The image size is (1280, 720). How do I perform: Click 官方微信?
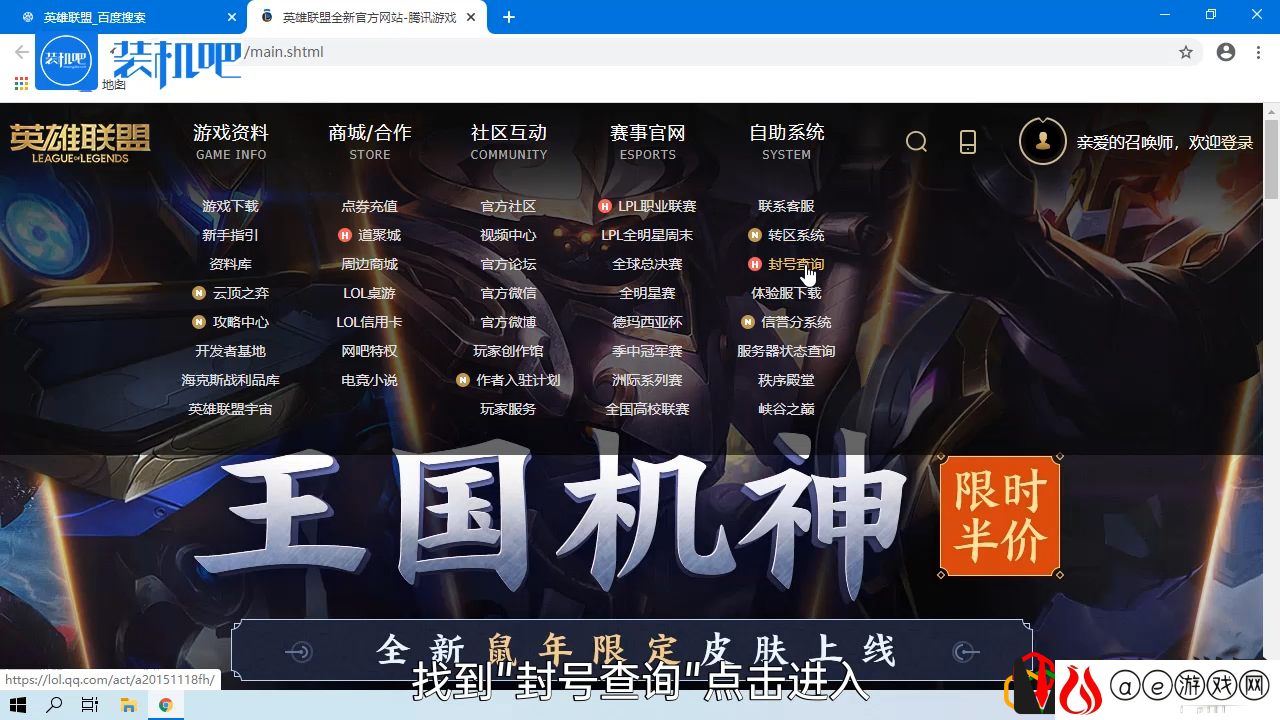coord(509,293)
